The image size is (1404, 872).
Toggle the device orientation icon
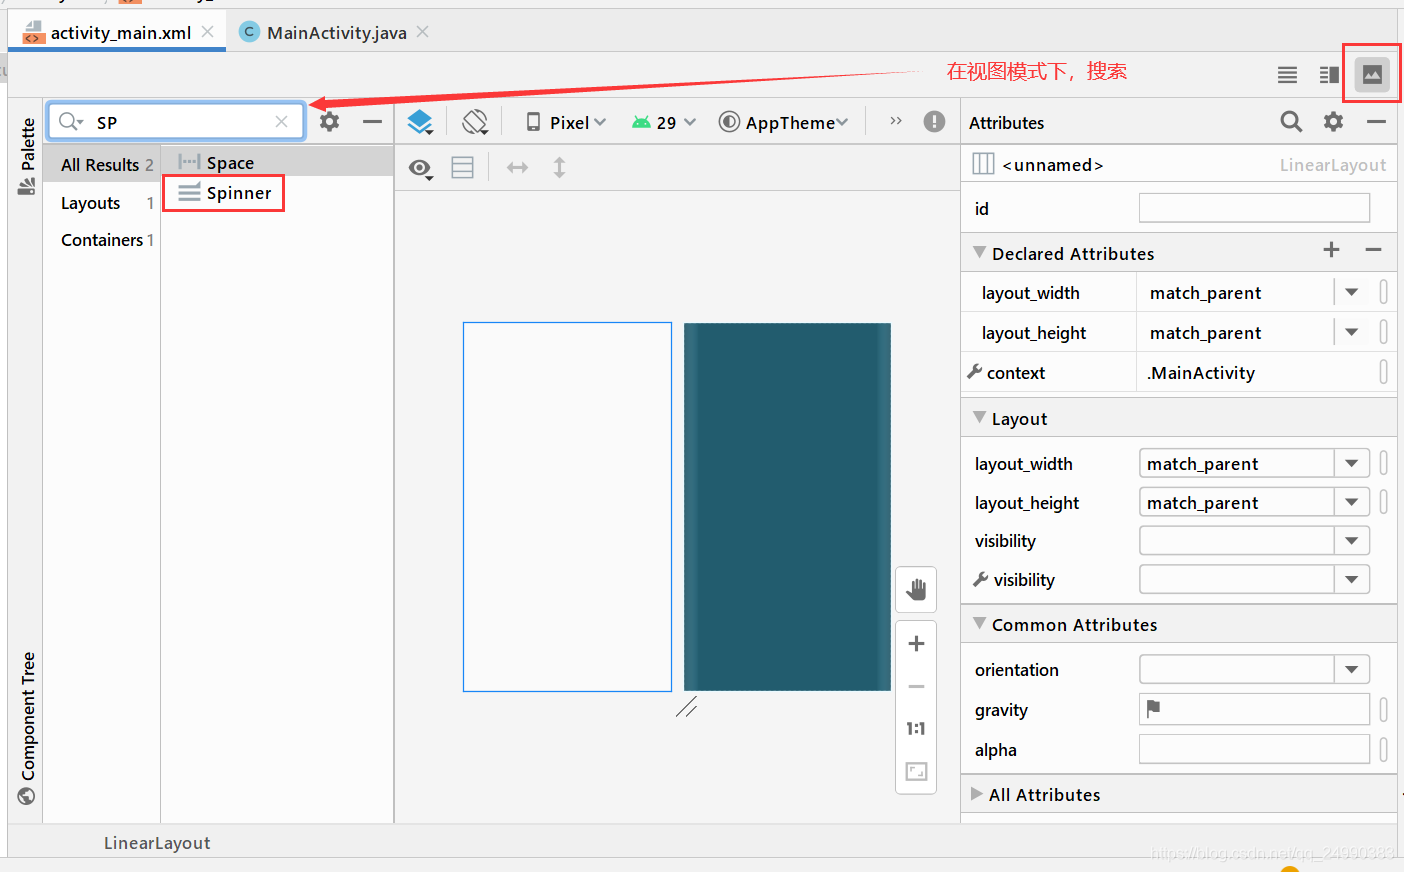[475, 122]
